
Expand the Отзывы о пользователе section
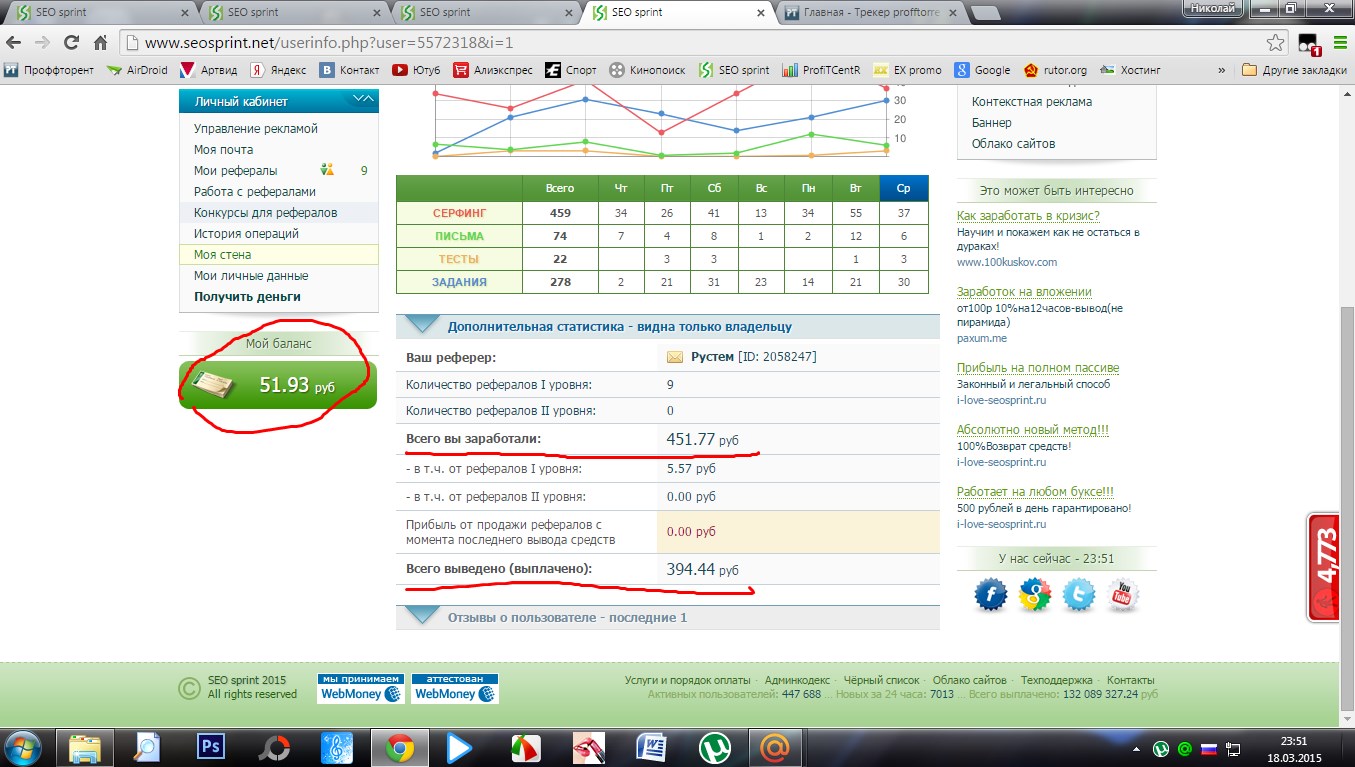[421, 617]
